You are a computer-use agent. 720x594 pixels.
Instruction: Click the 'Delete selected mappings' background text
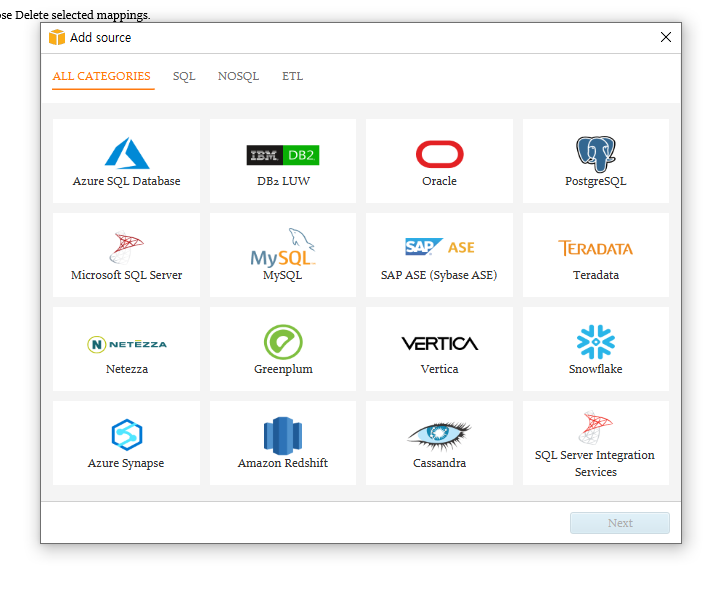[83, 15]
